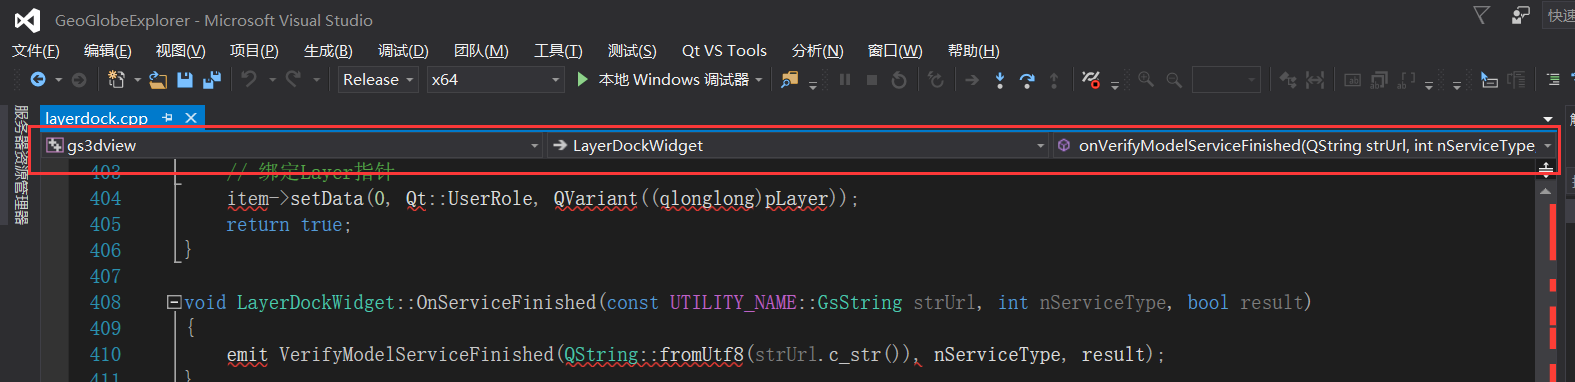
Task: Open the 调试(D) menu
Action: [403, 51]
